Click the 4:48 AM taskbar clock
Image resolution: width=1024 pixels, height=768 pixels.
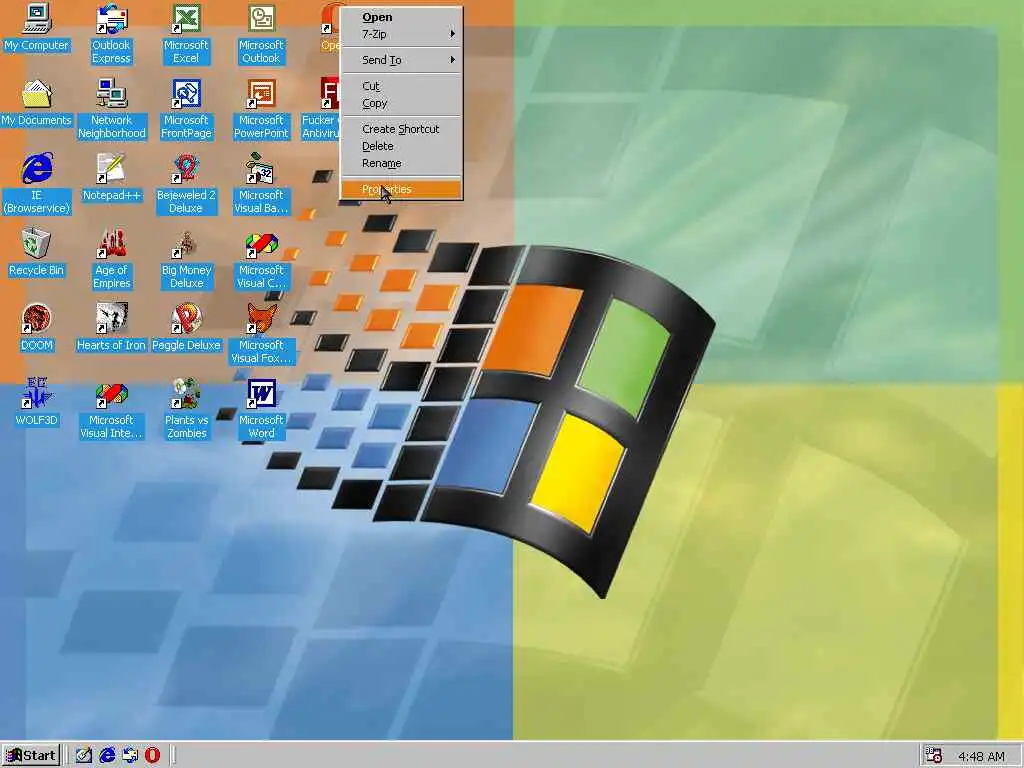click(981, 757)
